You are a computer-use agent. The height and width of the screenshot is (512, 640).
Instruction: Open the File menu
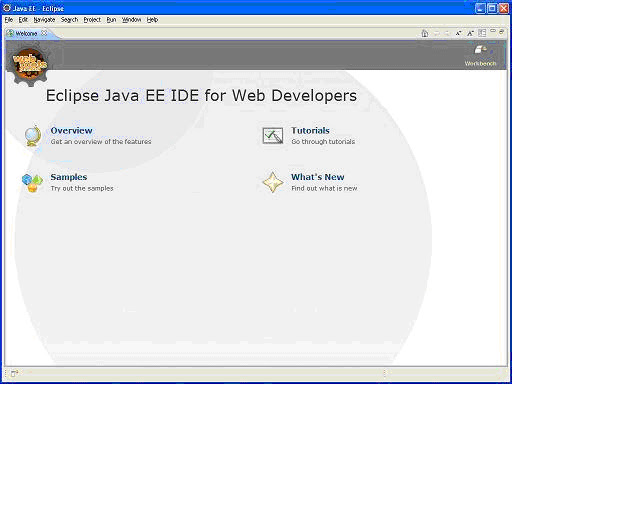click(9, 20)
